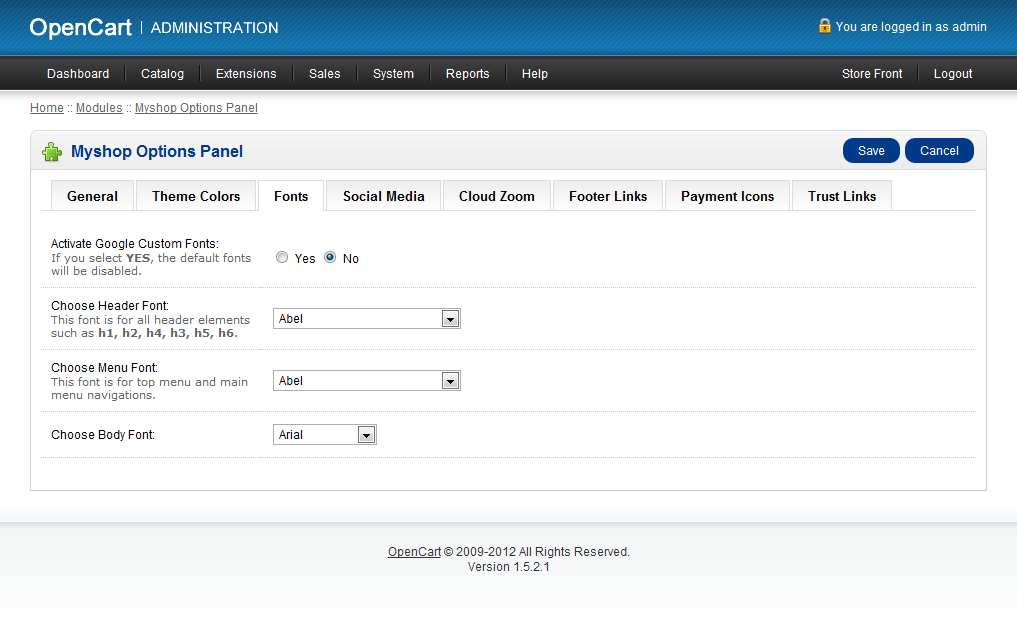Click the 'Choose Body Font:' label
Image resolution: width=1017 pixels, height=634 pixels.
tap(102, 435)
